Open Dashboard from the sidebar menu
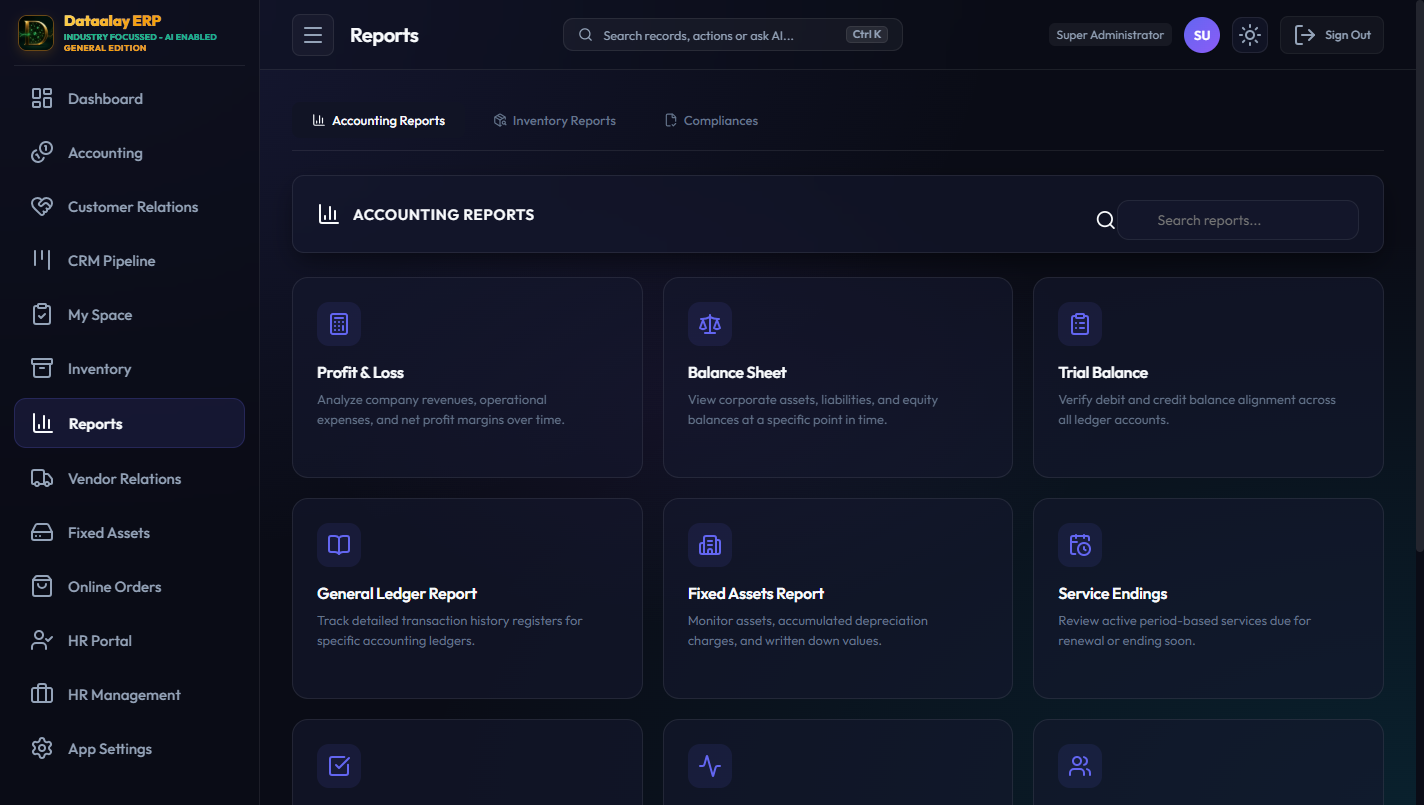The image size is (1424, 805). coord(129,98)
